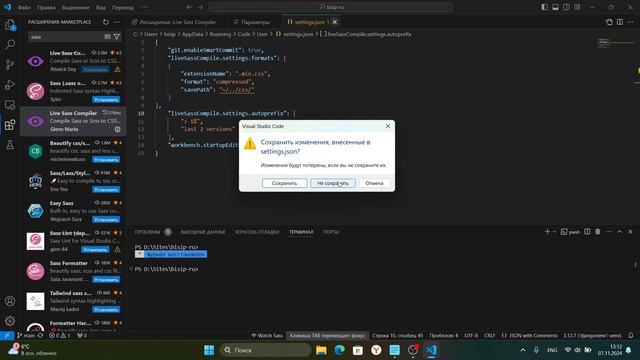The image size is (640, 360).
Task: Install the Easy Sass extension
Action: click(x=106, y=220)
